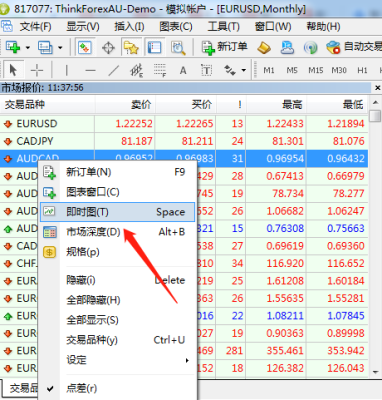Viewport: 382px width, 400px height.
Task: Switch to M30 timeframe
Action: pos(339,70)
